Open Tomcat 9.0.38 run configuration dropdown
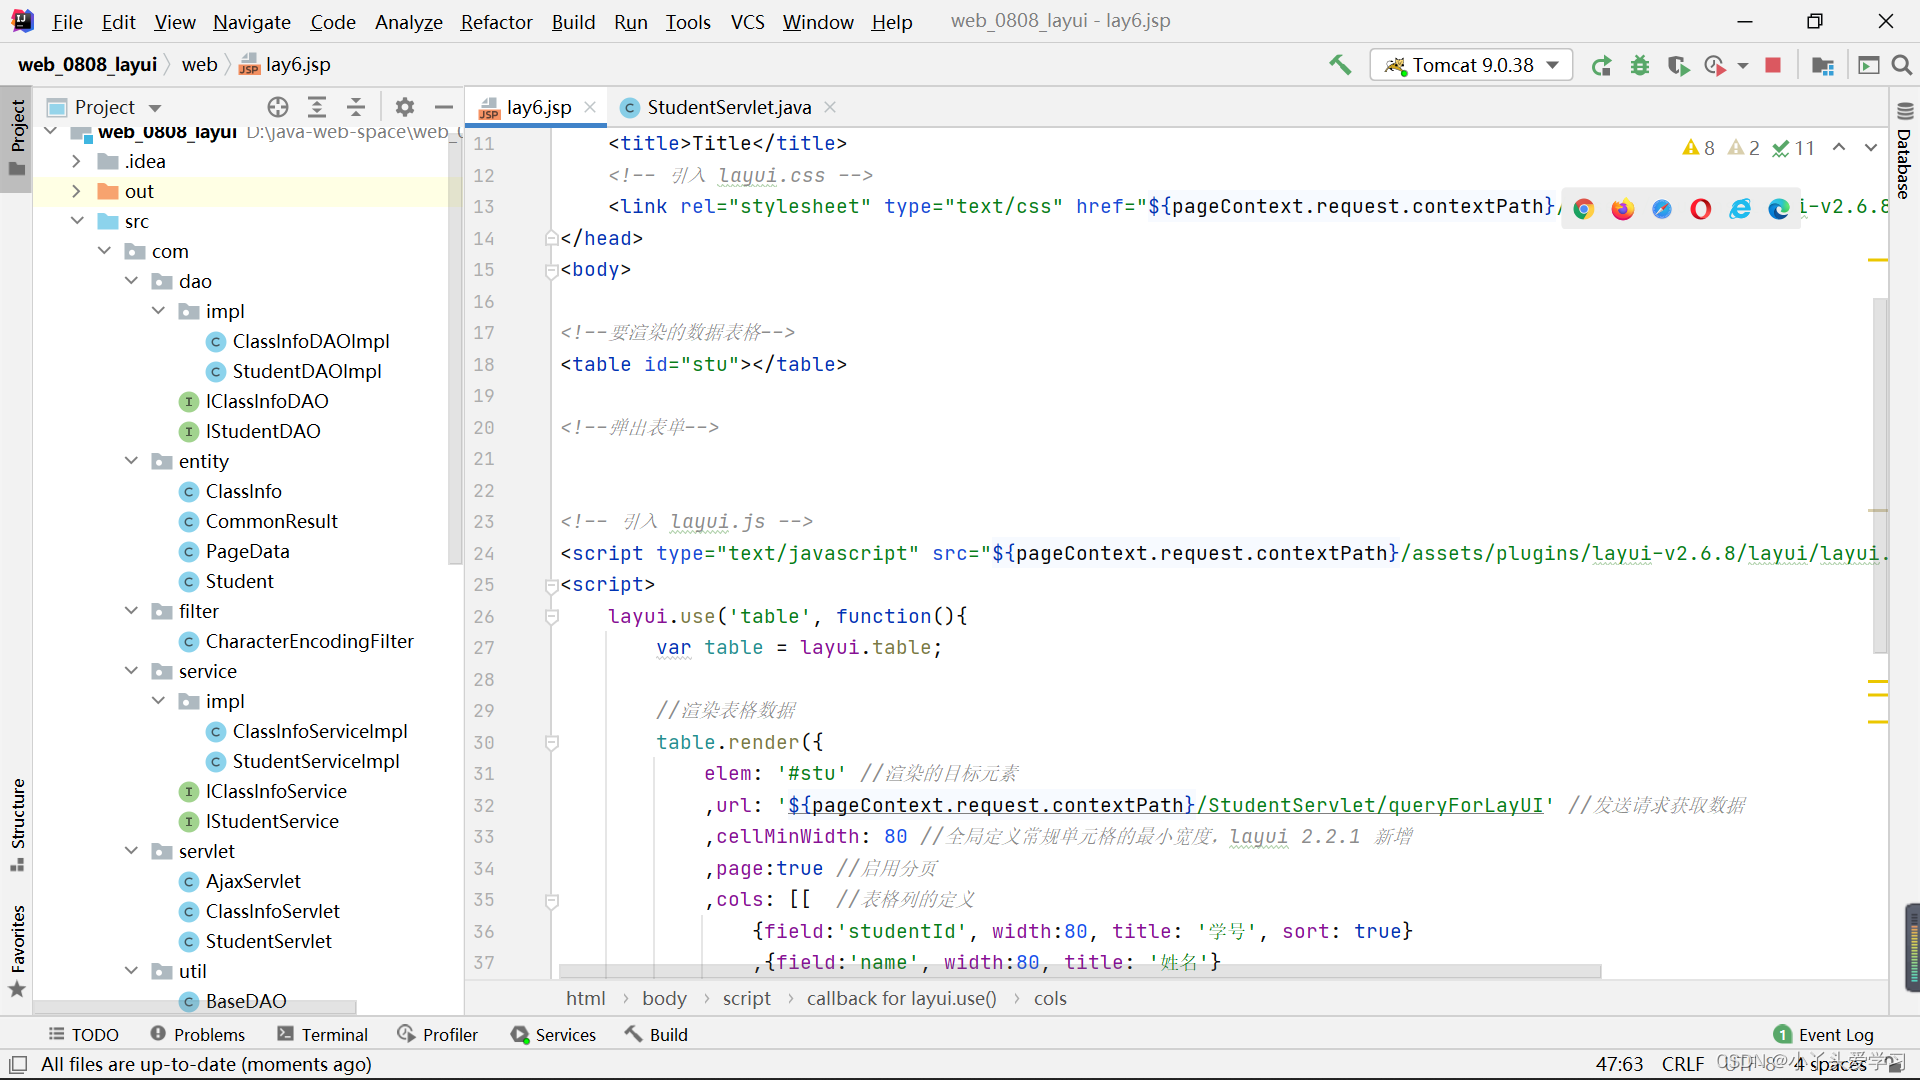 click(x=1471, y=66)
